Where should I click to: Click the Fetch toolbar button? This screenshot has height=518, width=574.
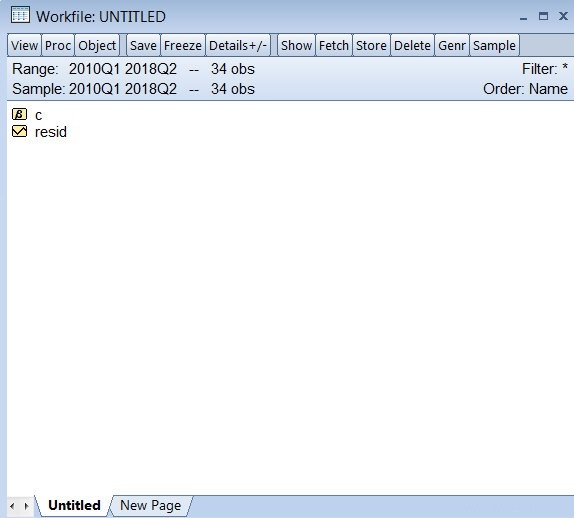click(x=334, y=45)
